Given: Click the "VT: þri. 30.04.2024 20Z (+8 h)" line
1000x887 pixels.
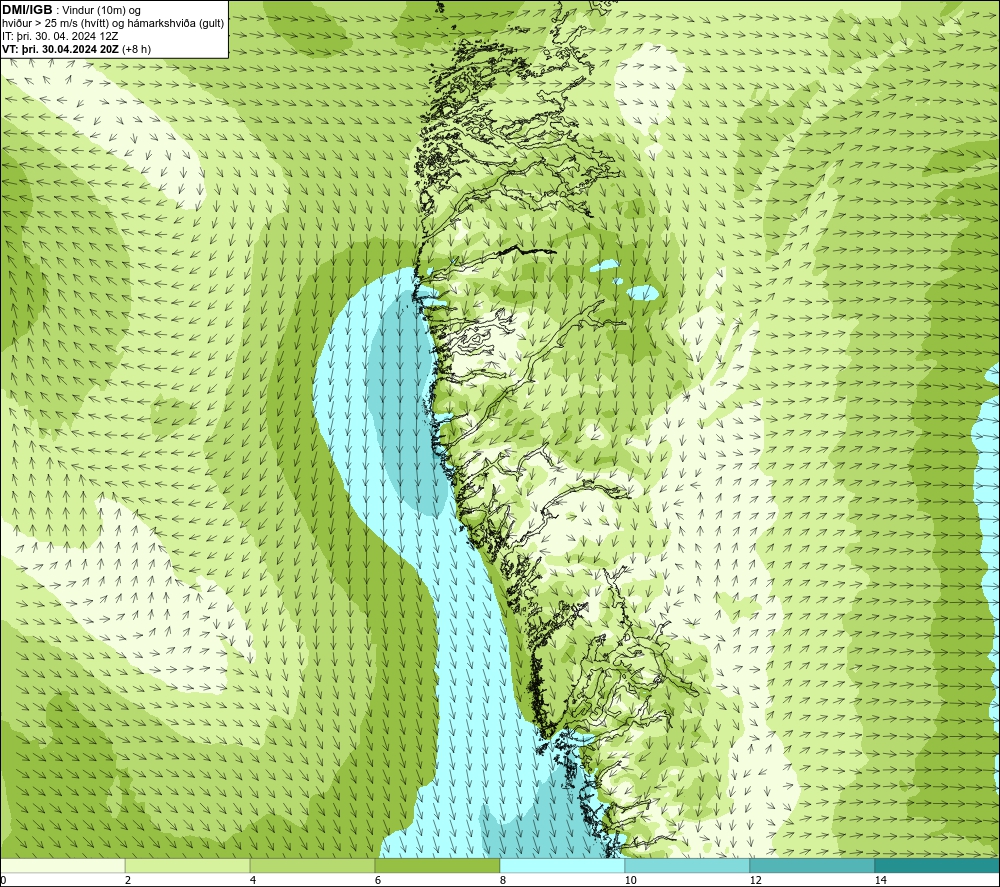Looking at the screenshot, I should (x=77, y=49).
